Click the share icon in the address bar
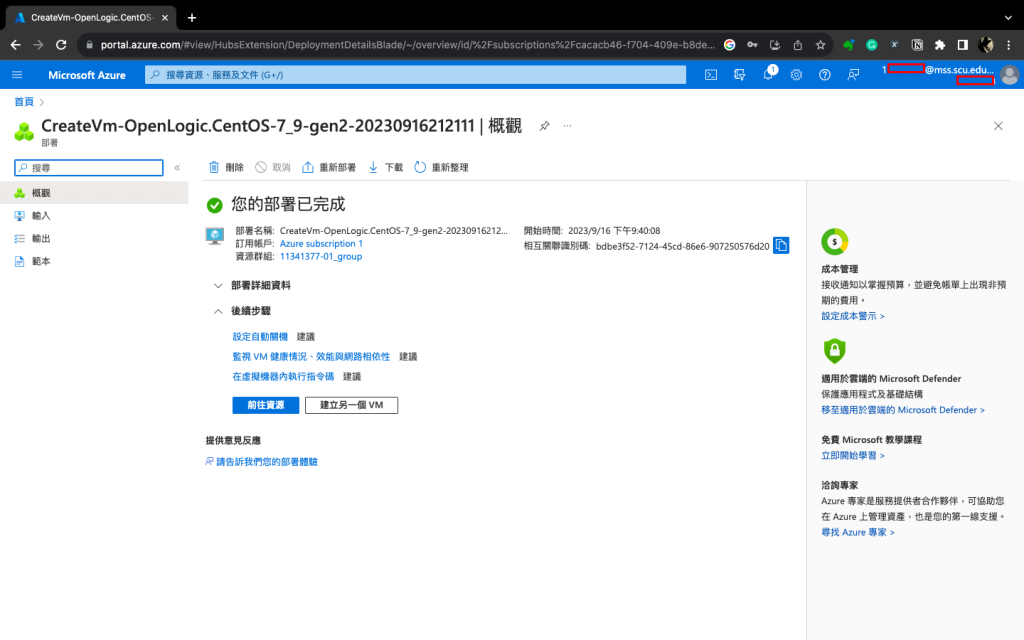The width and height of the screenshot is (1024, 640). pyautogui.click(x=797, y=45)
